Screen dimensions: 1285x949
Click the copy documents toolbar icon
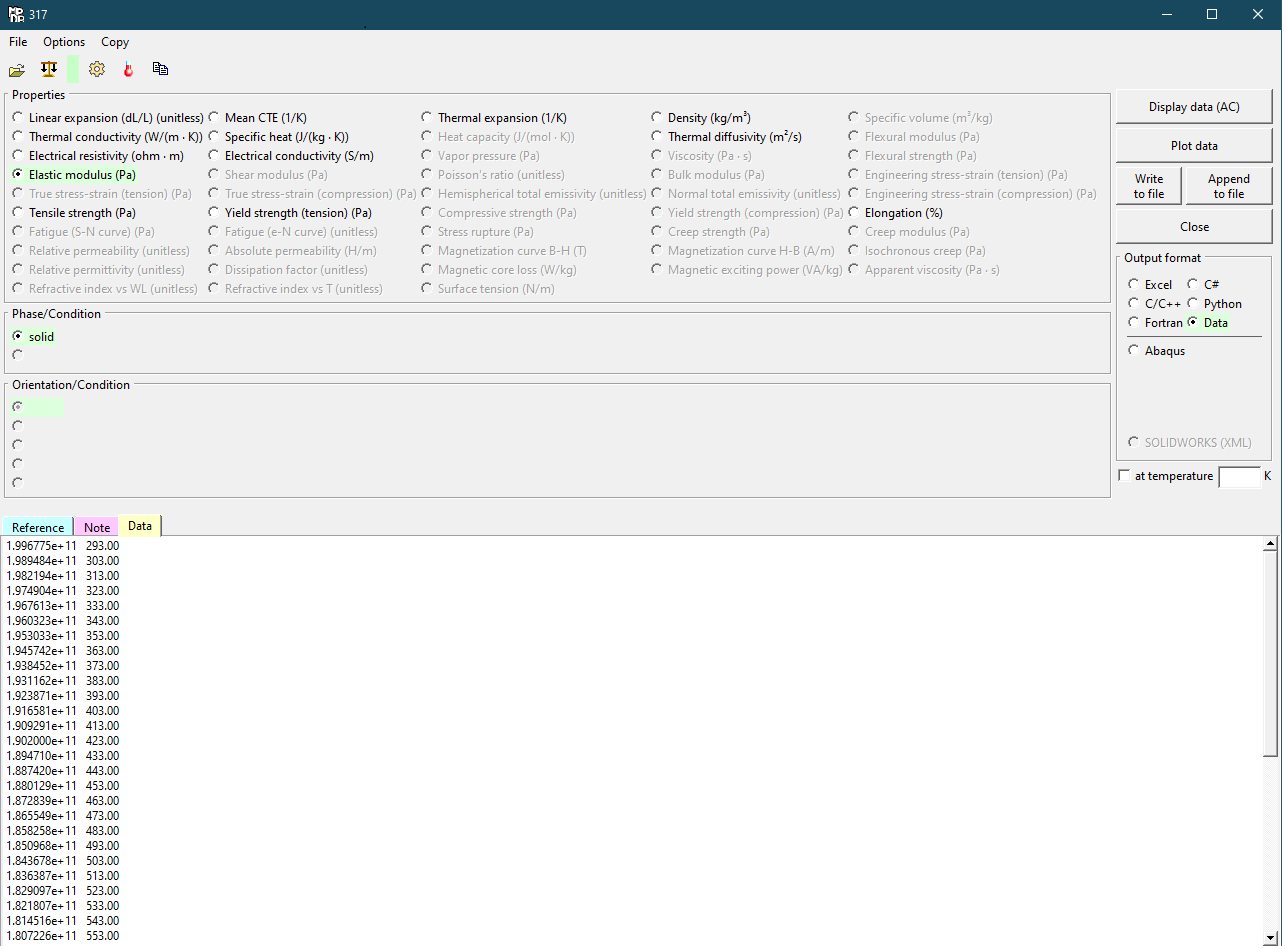160,69
